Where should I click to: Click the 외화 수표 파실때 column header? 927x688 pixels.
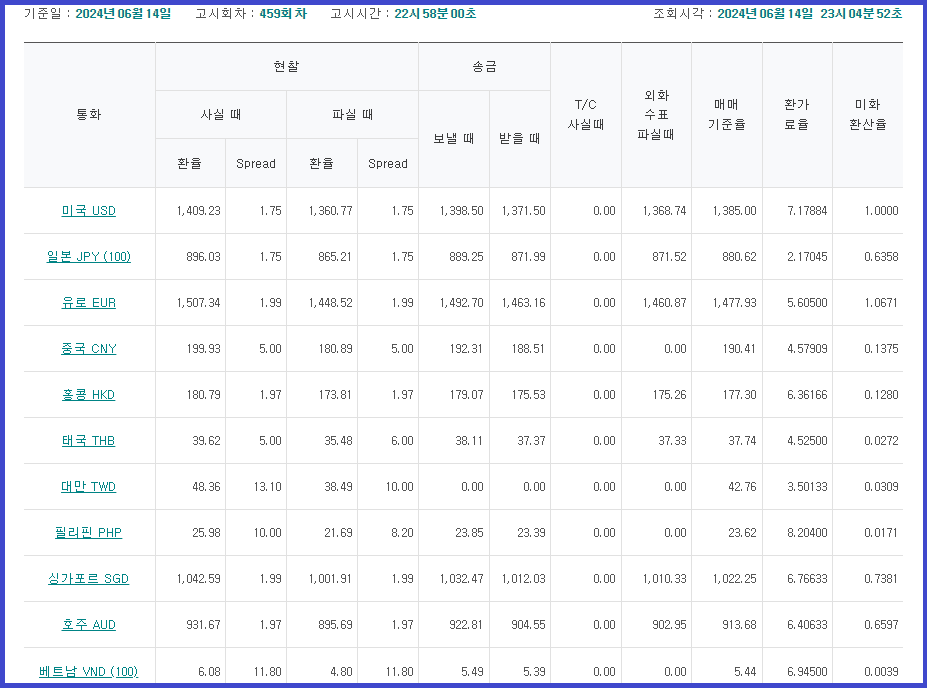656,115
